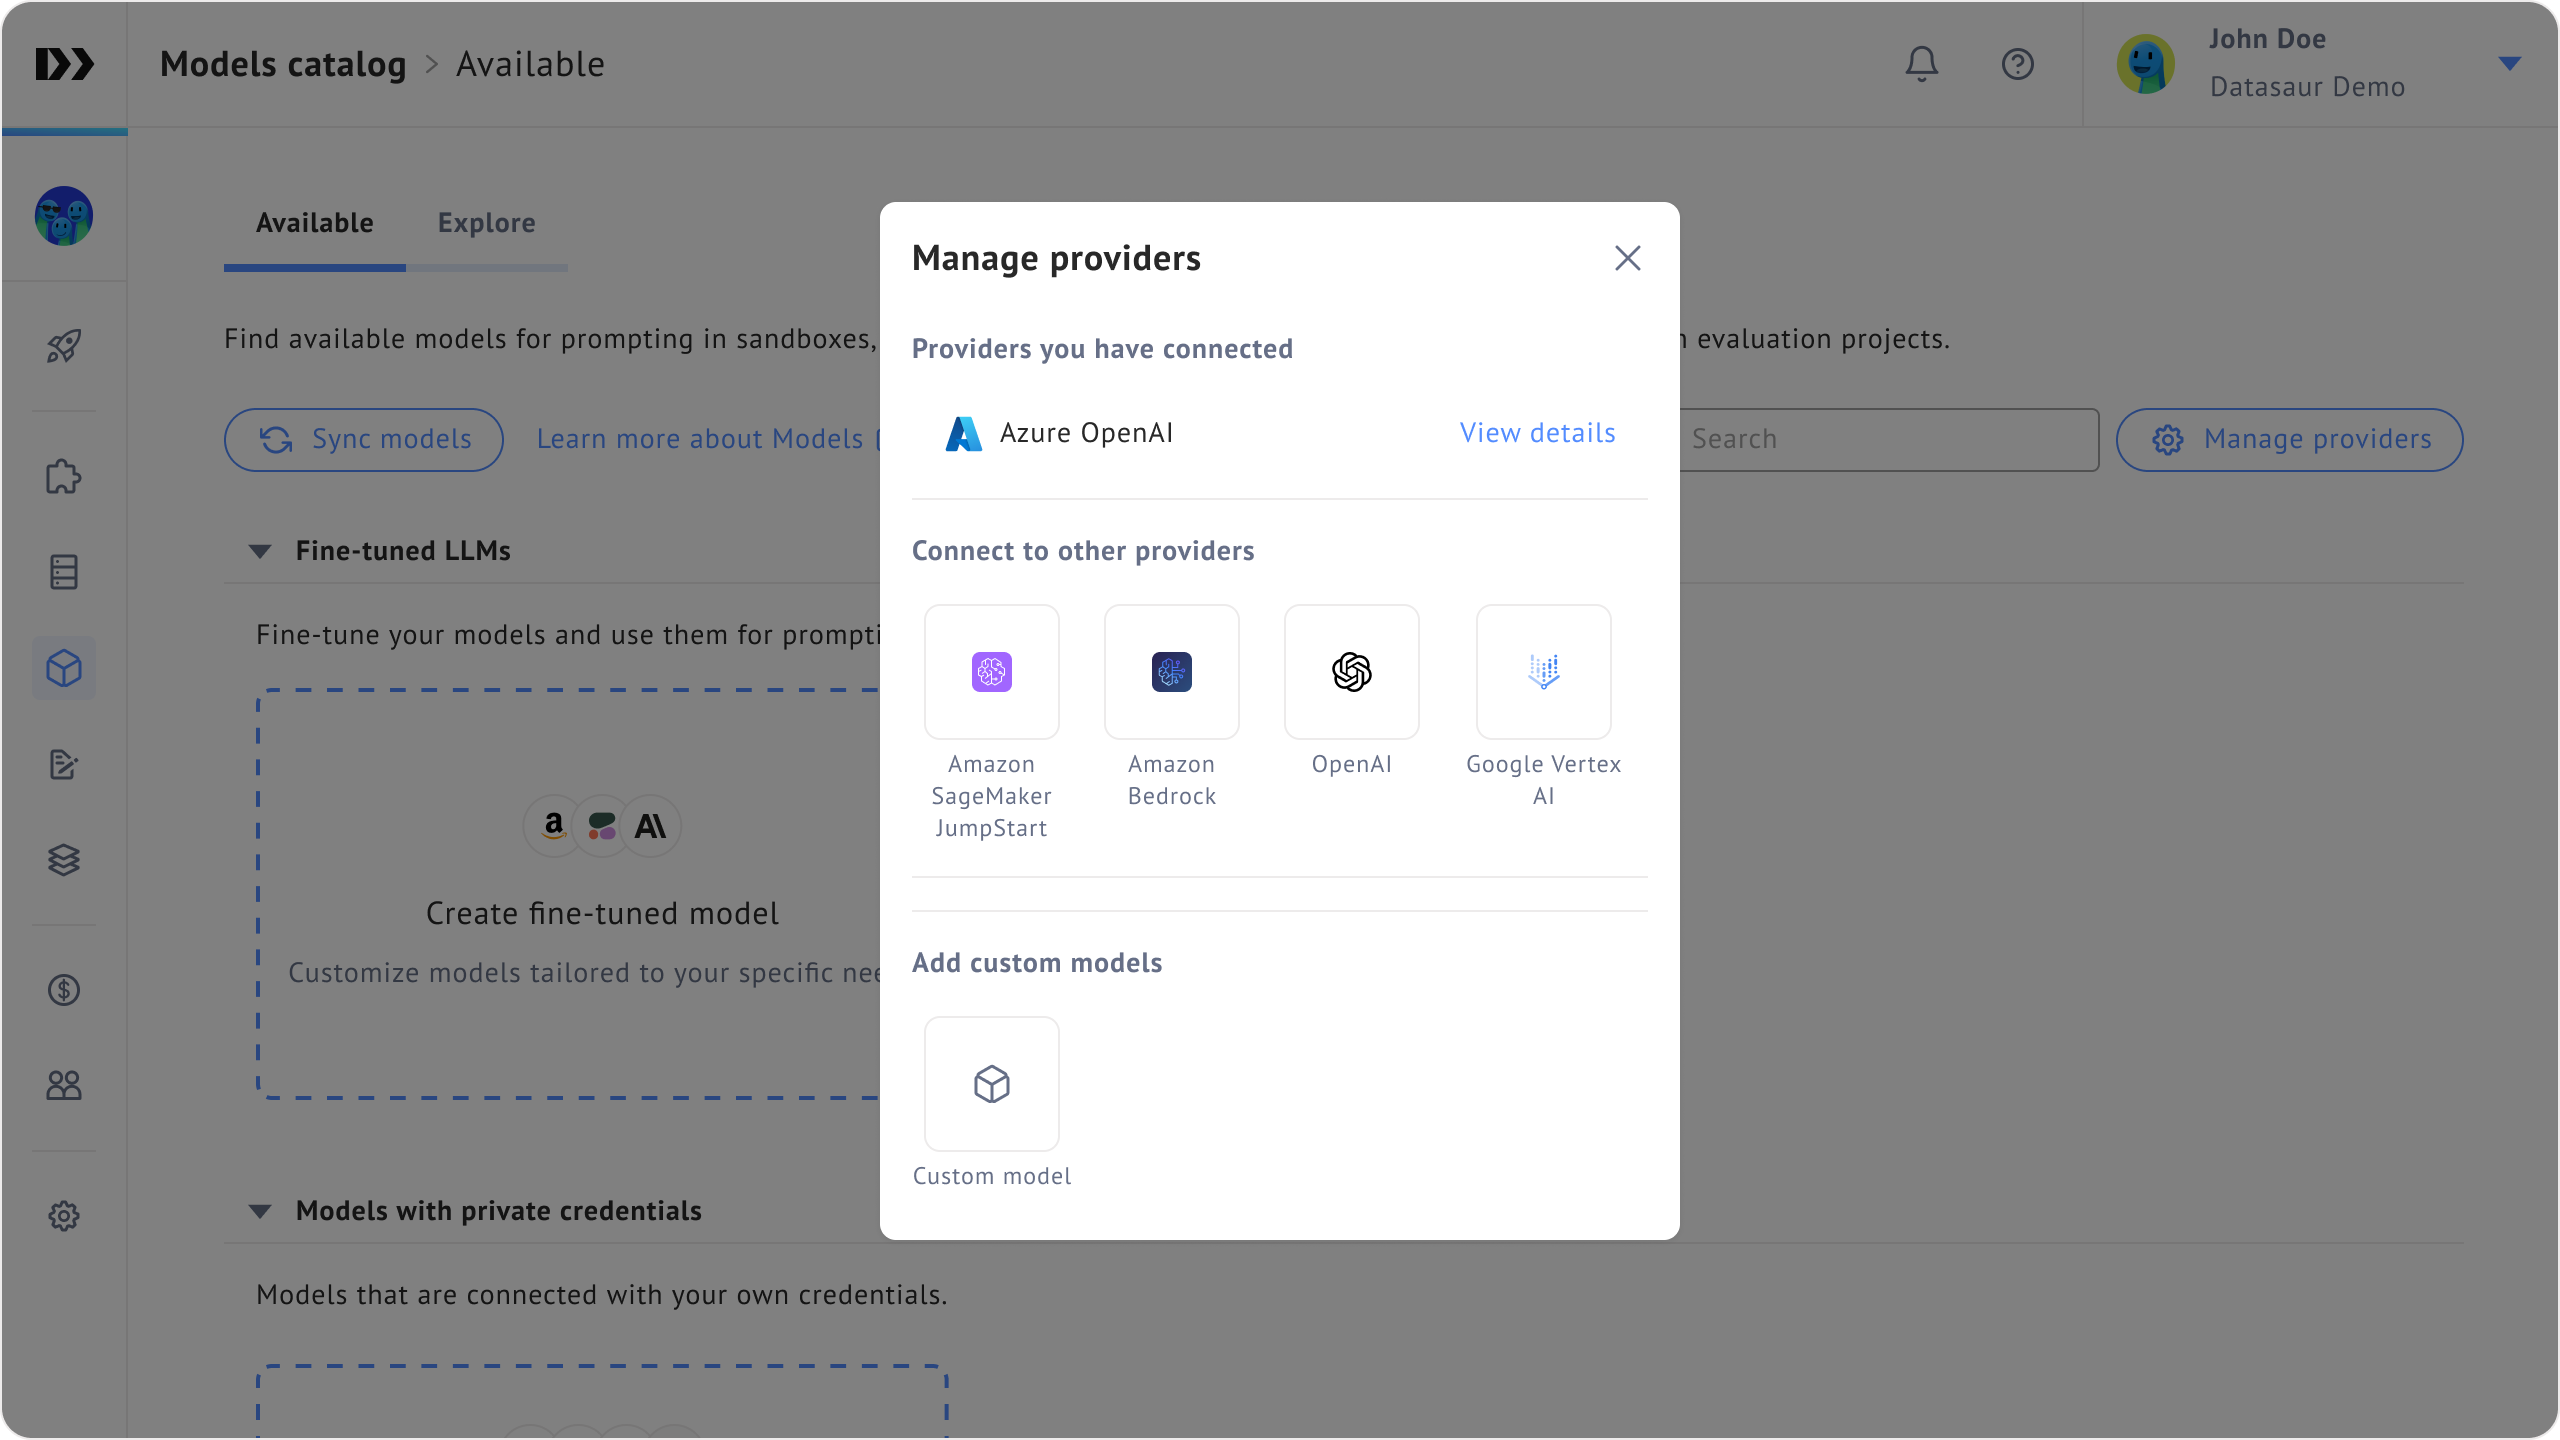Click the help question mark icon

(2017, 64)
